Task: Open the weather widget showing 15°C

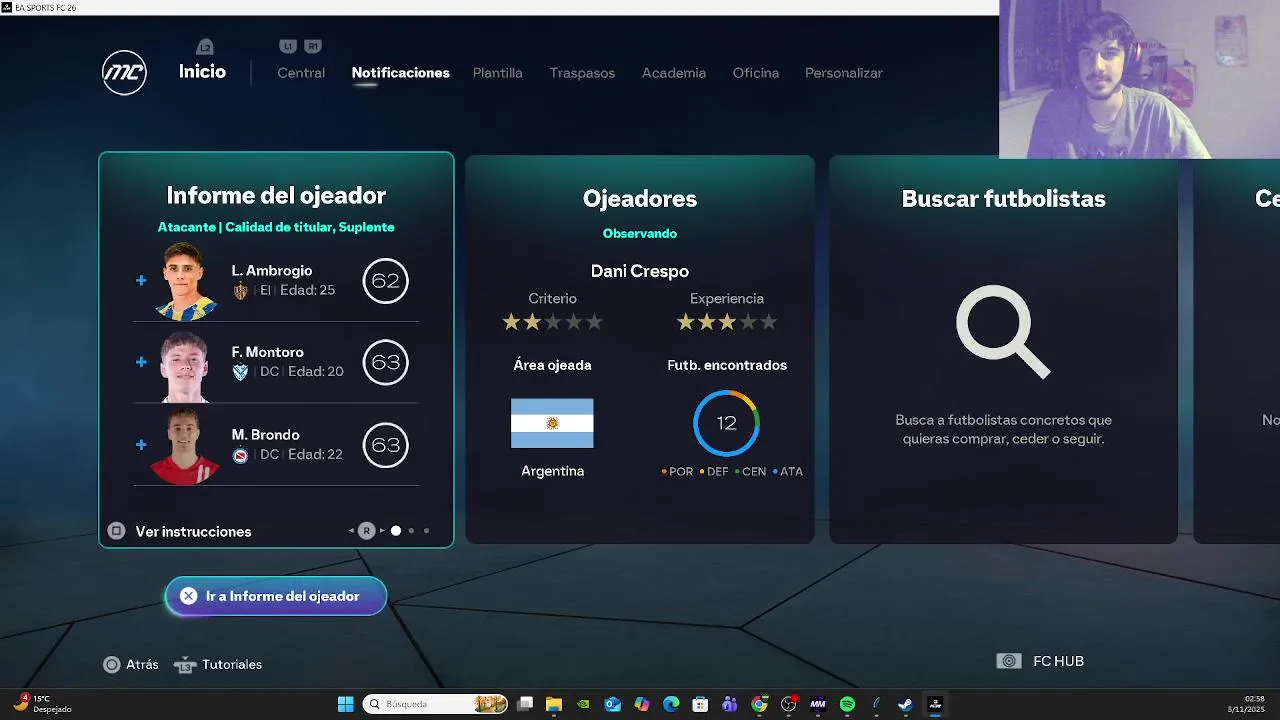Action: [x=42, y=704]
